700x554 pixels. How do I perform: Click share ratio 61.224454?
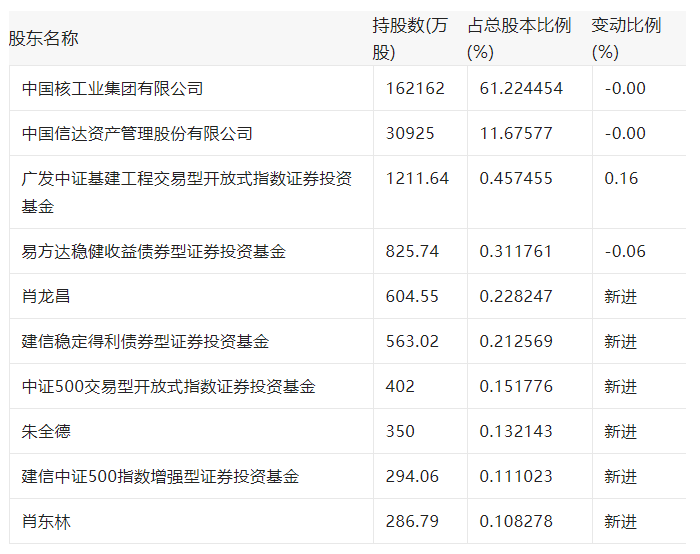click(521, 88)
